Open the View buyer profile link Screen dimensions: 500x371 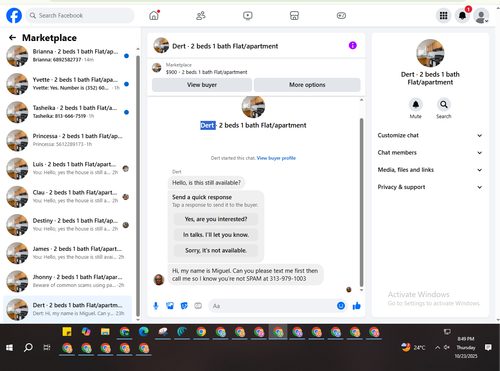276,158
